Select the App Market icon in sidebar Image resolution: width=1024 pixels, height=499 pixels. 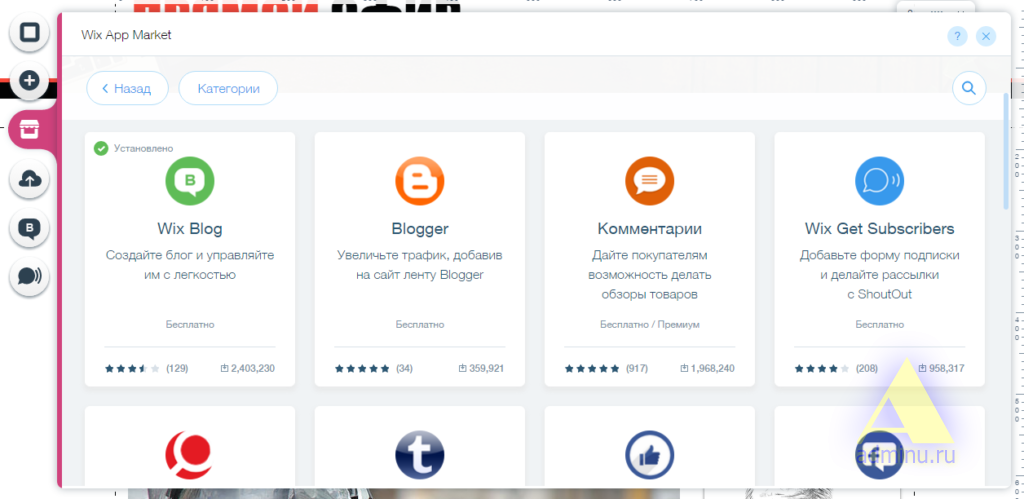[x=30, y=129]
